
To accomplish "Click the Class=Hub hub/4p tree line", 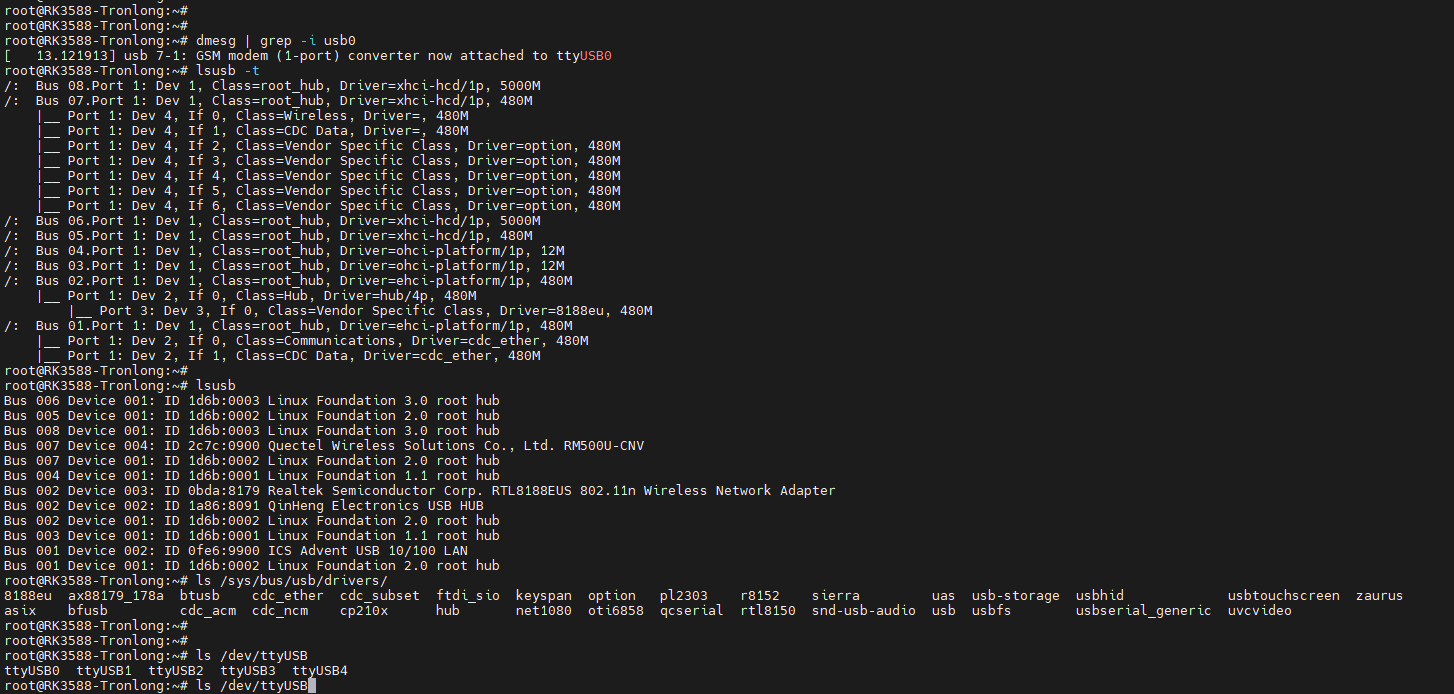I will [256, 296].
